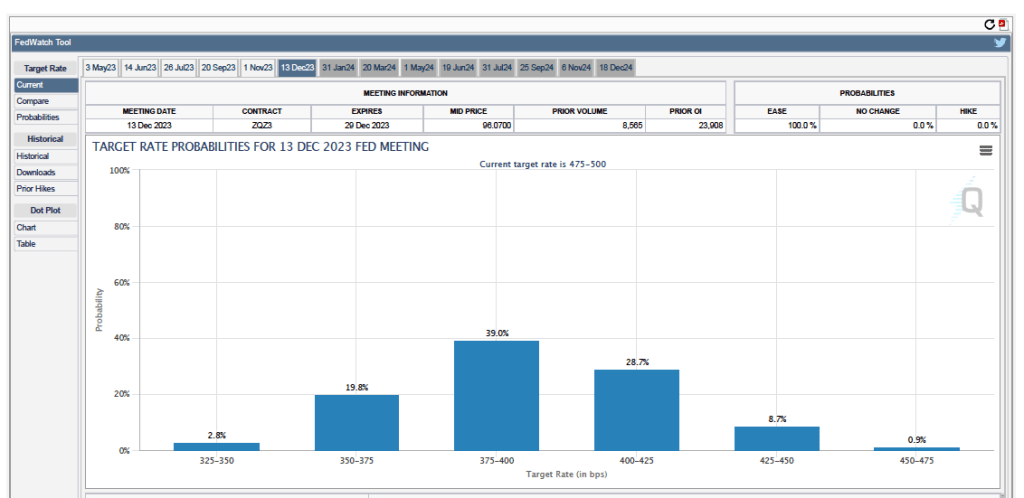Image resolution: width=1024 pixels, height=498 pixels.
Task: Click the Twitter bird icon
Action: (1000, 43)
